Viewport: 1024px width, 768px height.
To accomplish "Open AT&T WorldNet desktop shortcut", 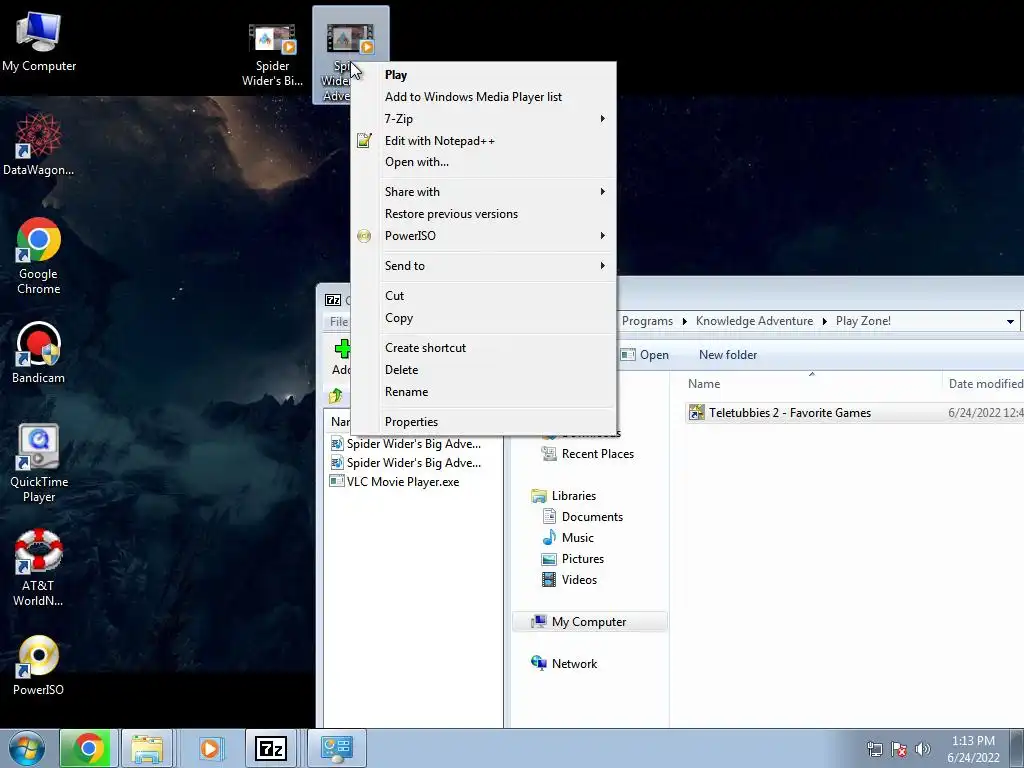I will point(39,568).
